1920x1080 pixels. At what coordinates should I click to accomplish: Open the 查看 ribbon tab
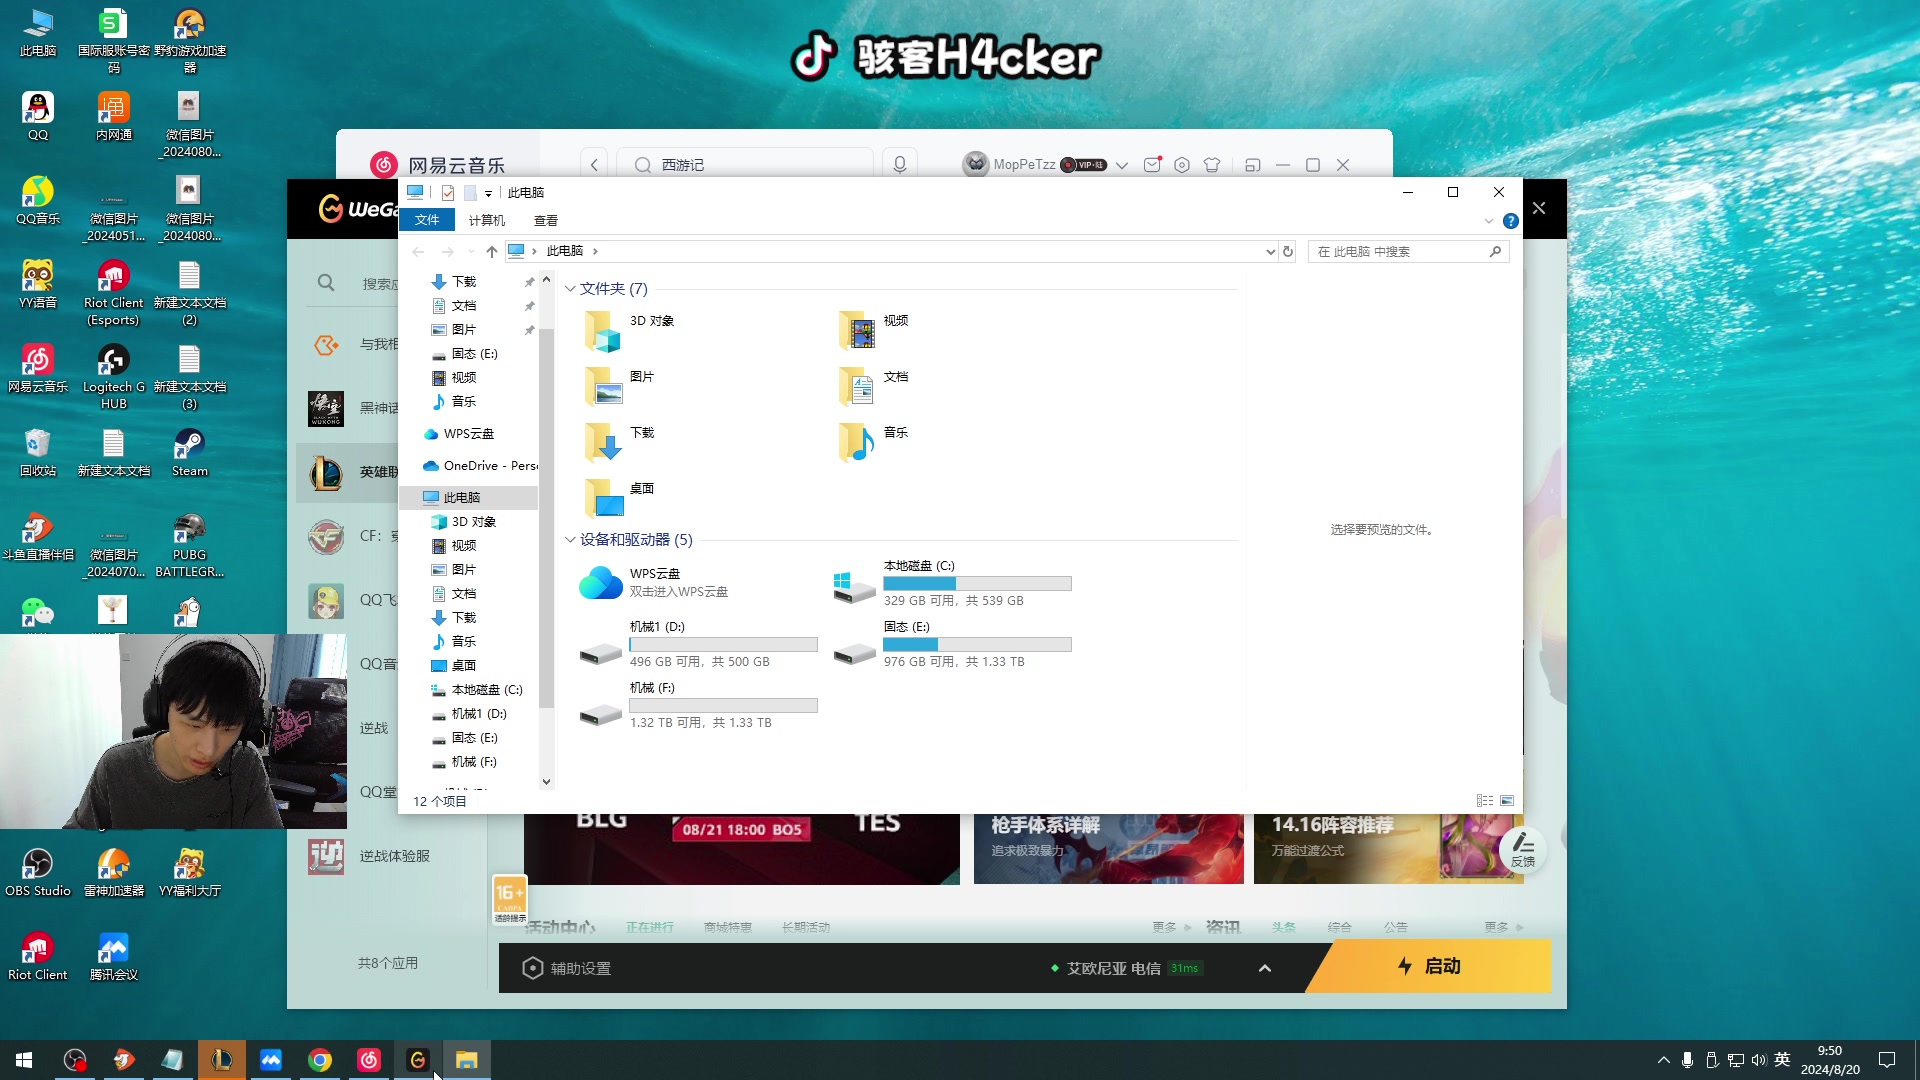click(546, 221)
